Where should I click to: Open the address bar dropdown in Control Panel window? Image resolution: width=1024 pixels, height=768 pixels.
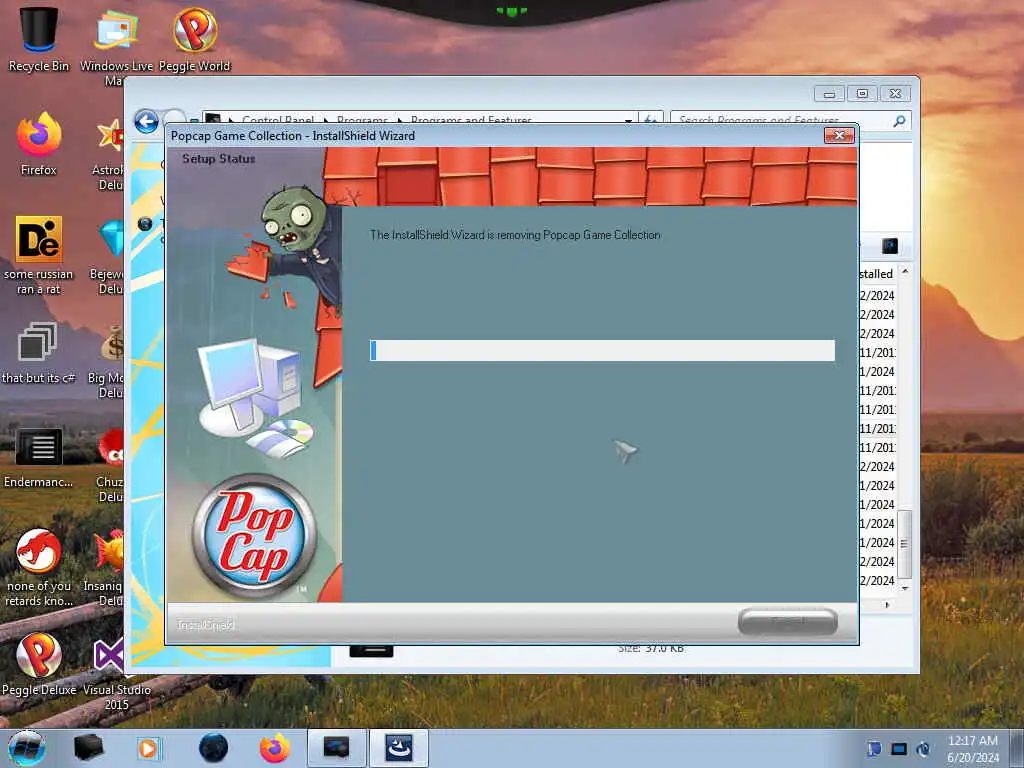tap(628, 121)
